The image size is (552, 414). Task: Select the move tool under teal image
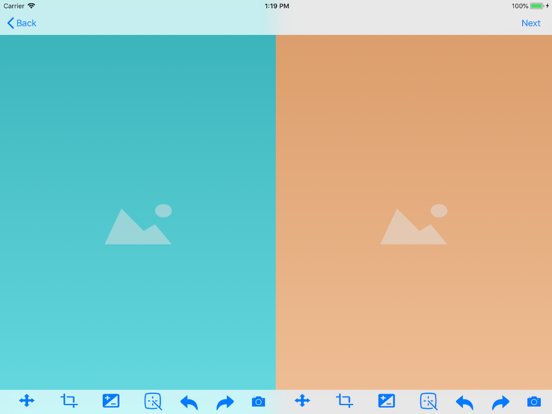(x=27, y=401)
